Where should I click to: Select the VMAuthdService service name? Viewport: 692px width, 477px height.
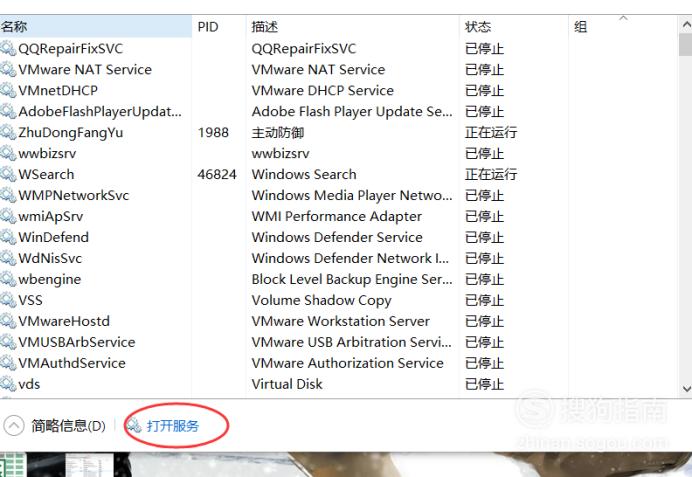[x=72, y=363]
